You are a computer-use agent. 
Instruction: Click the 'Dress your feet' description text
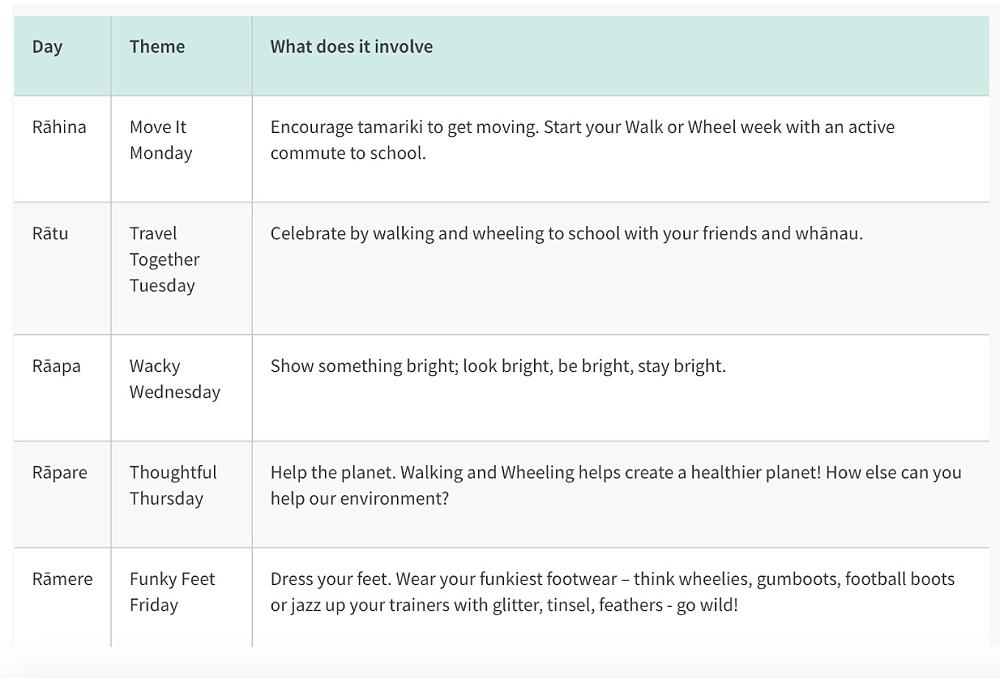[x=612, y=592]
